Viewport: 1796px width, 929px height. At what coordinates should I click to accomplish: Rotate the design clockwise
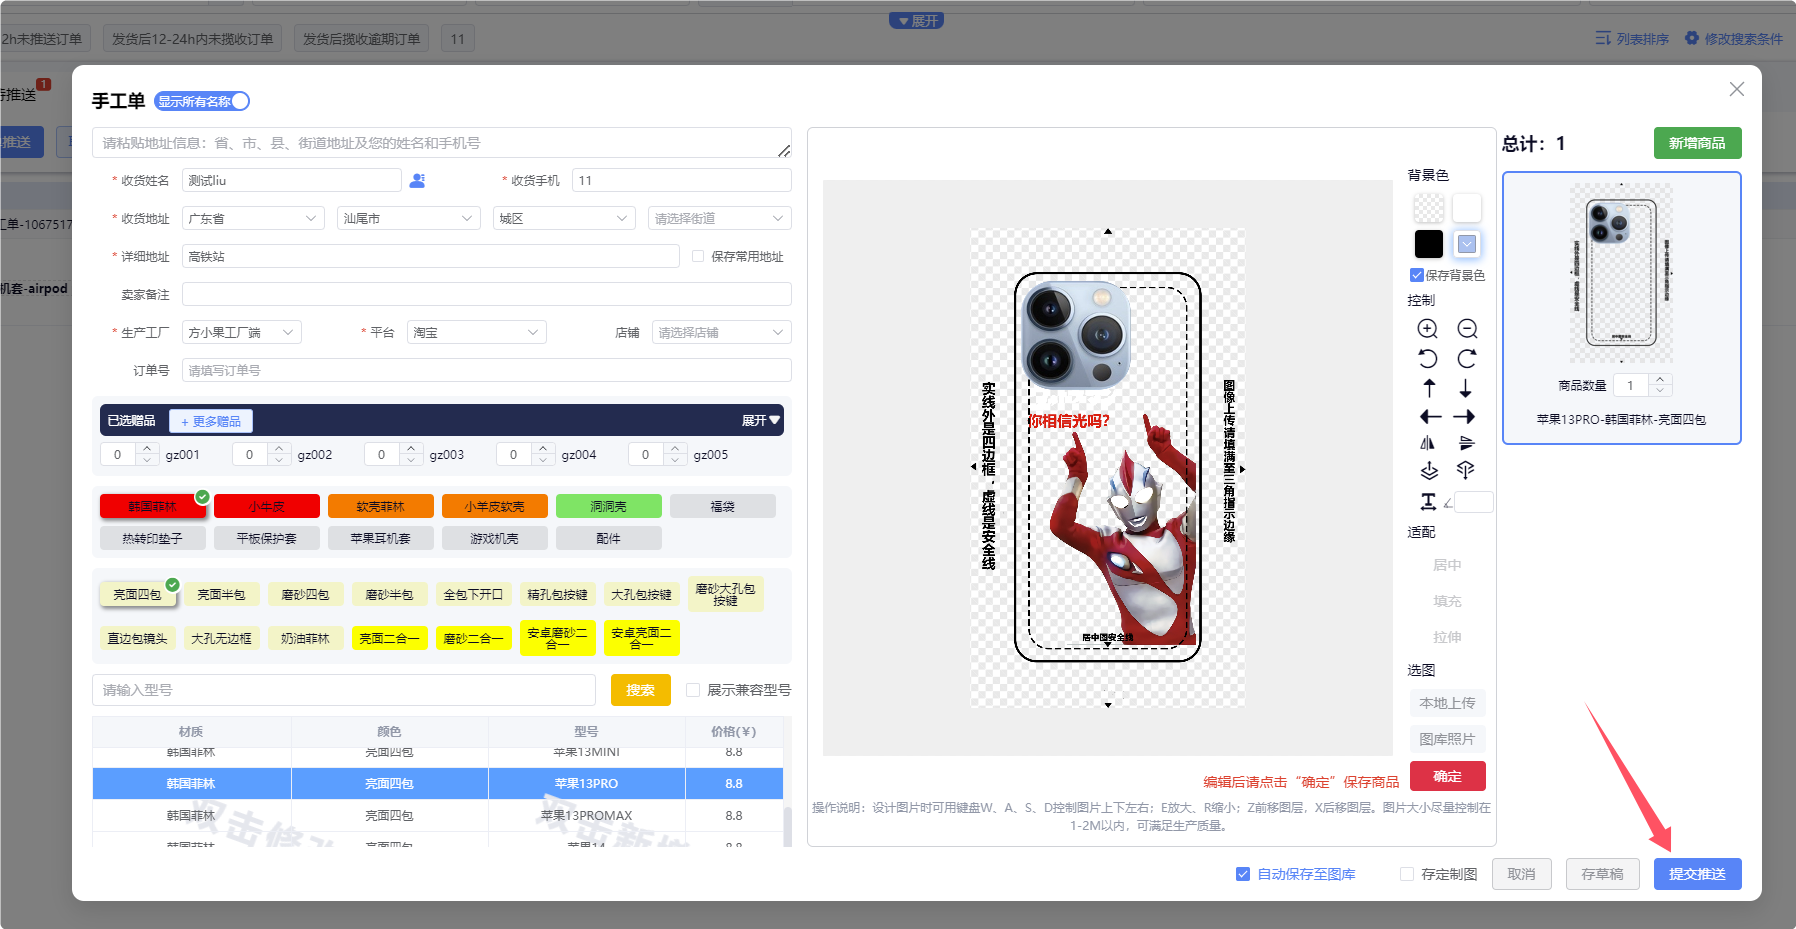(1467, 359)
